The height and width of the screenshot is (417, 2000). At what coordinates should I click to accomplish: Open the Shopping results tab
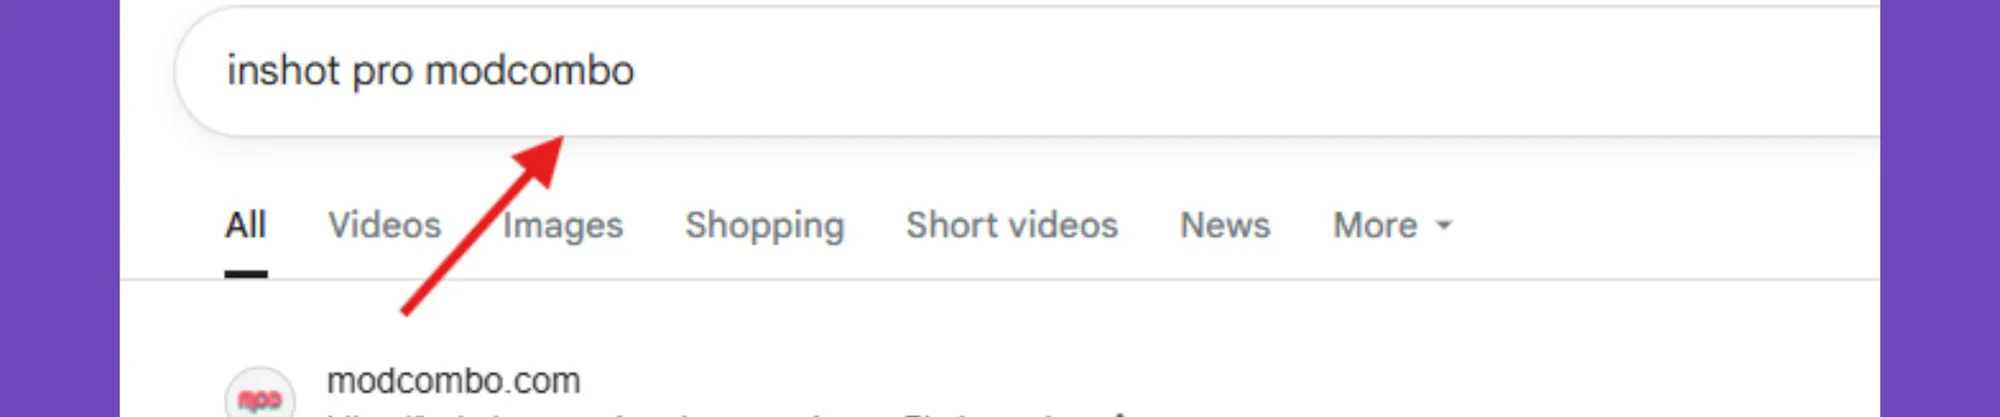coord(764,226)
